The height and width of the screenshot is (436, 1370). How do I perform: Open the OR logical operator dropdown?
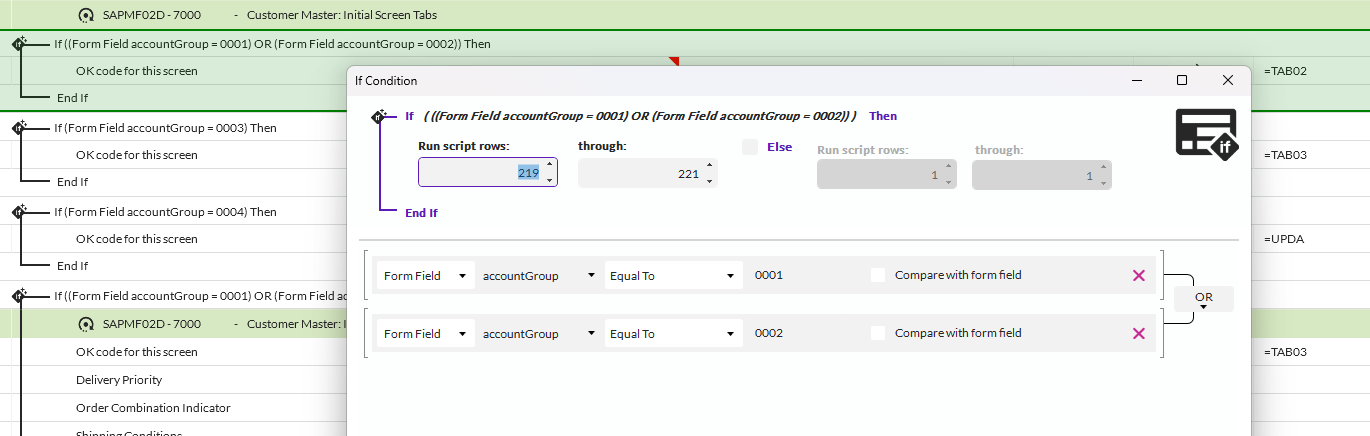pos(1204,299)
